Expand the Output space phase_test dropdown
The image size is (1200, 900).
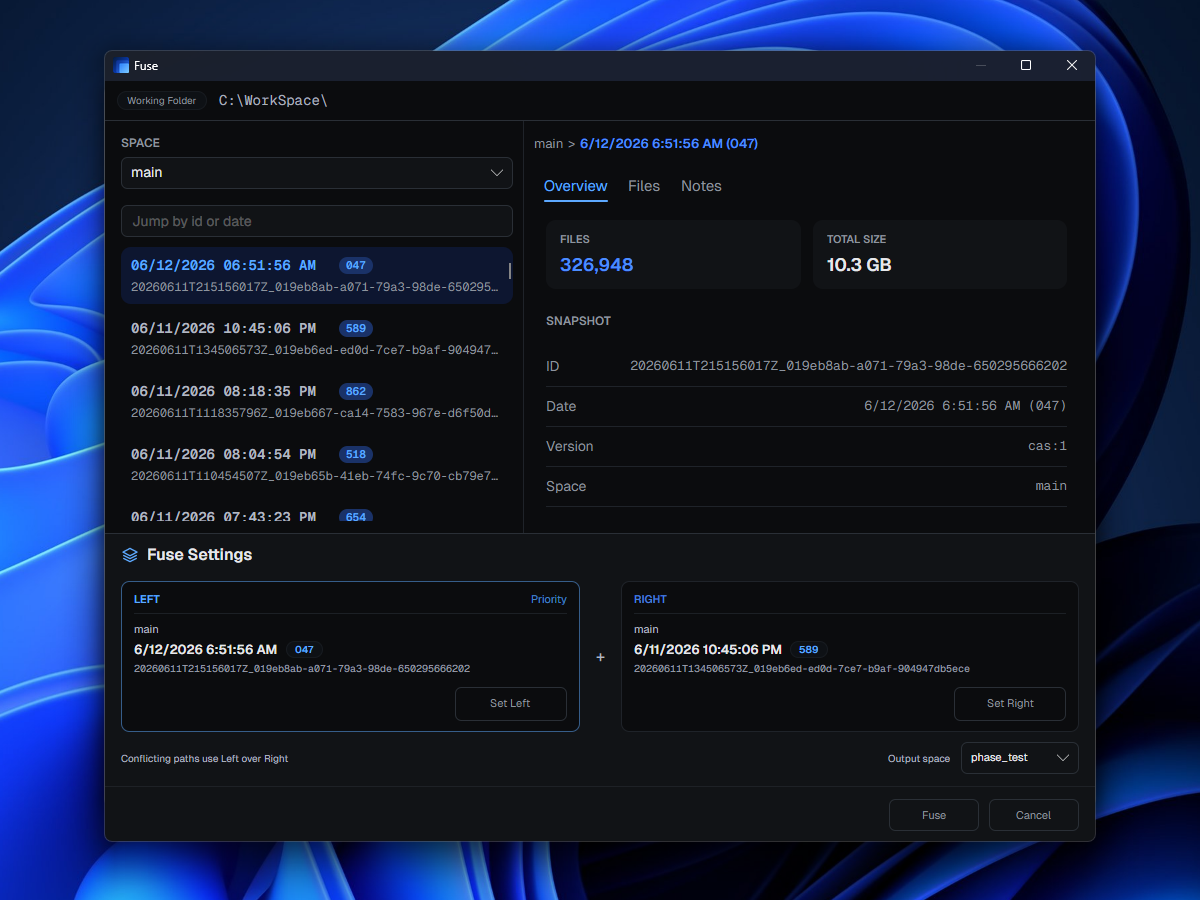pos(1020,758)
